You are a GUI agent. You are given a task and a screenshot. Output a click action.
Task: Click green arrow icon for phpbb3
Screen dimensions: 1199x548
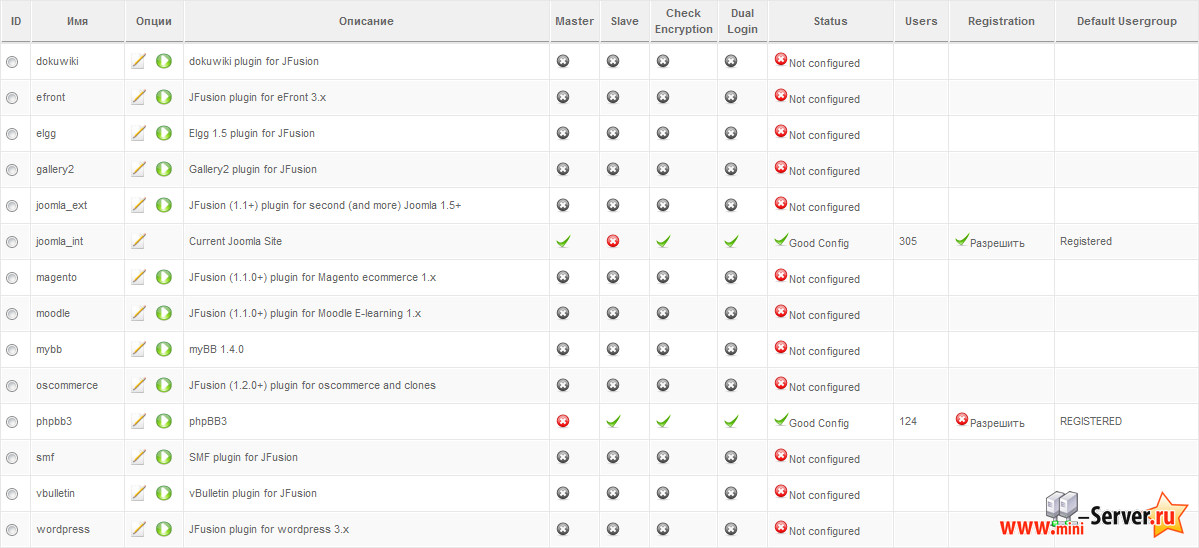pyautogui.click(x=164, y=420)
